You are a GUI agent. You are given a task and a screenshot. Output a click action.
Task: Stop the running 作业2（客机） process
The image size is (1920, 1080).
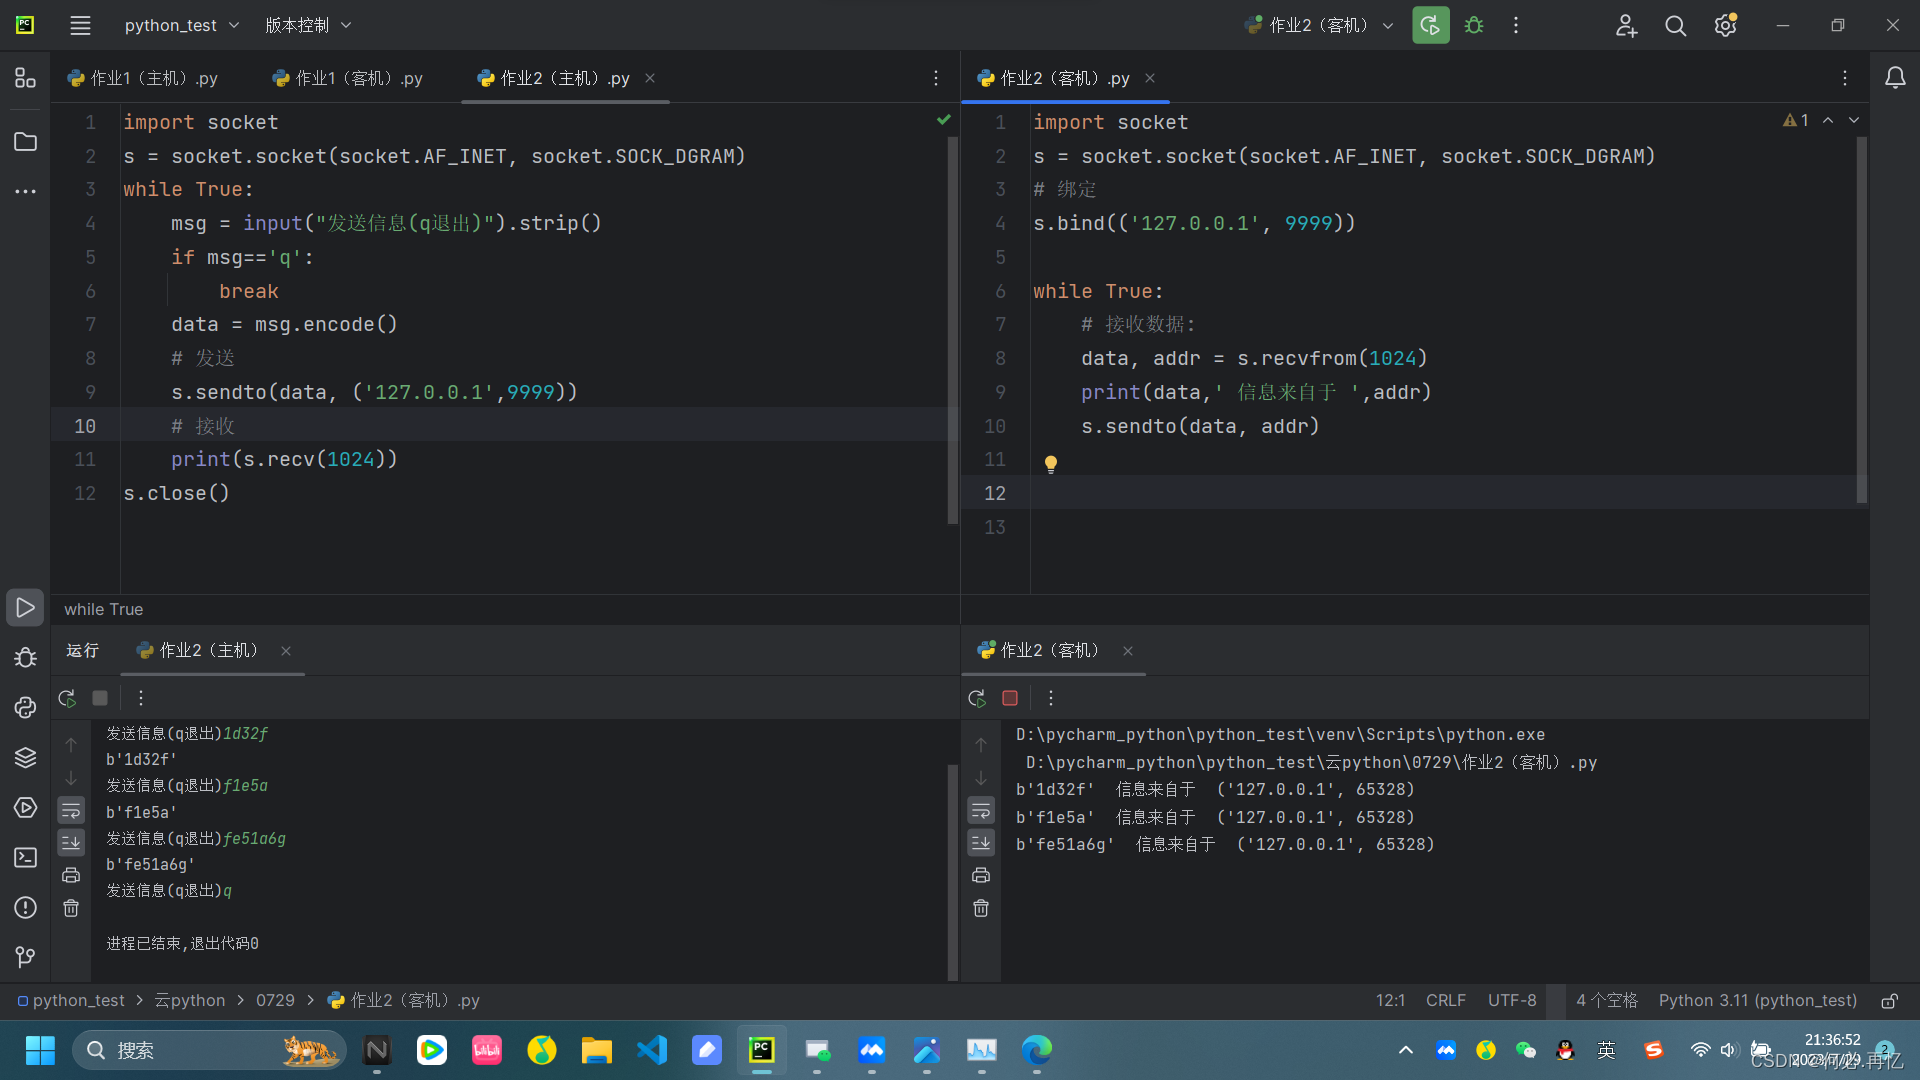[x=1010, y=698]
